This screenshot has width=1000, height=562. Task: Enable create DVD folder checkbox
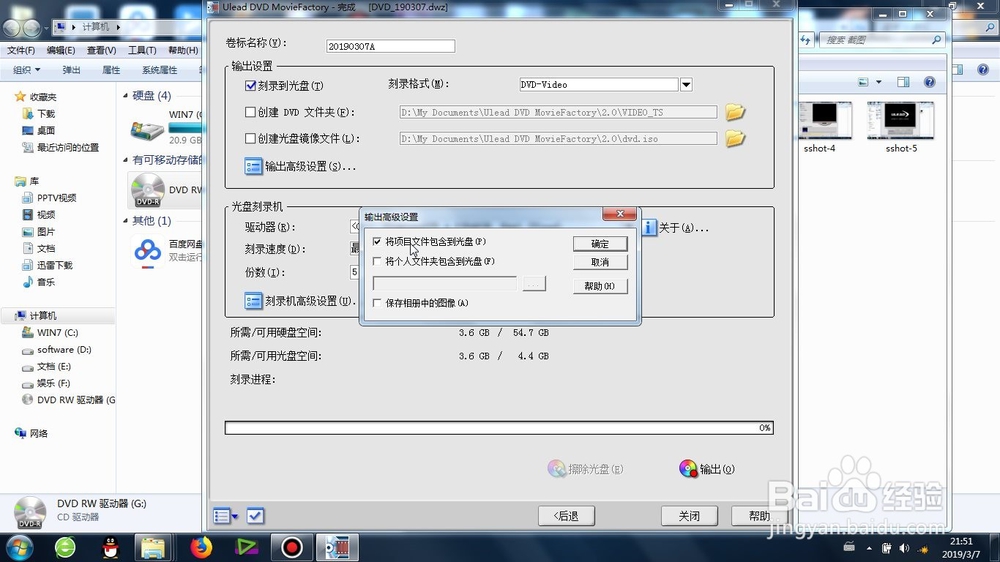click(x=251, y=112)
